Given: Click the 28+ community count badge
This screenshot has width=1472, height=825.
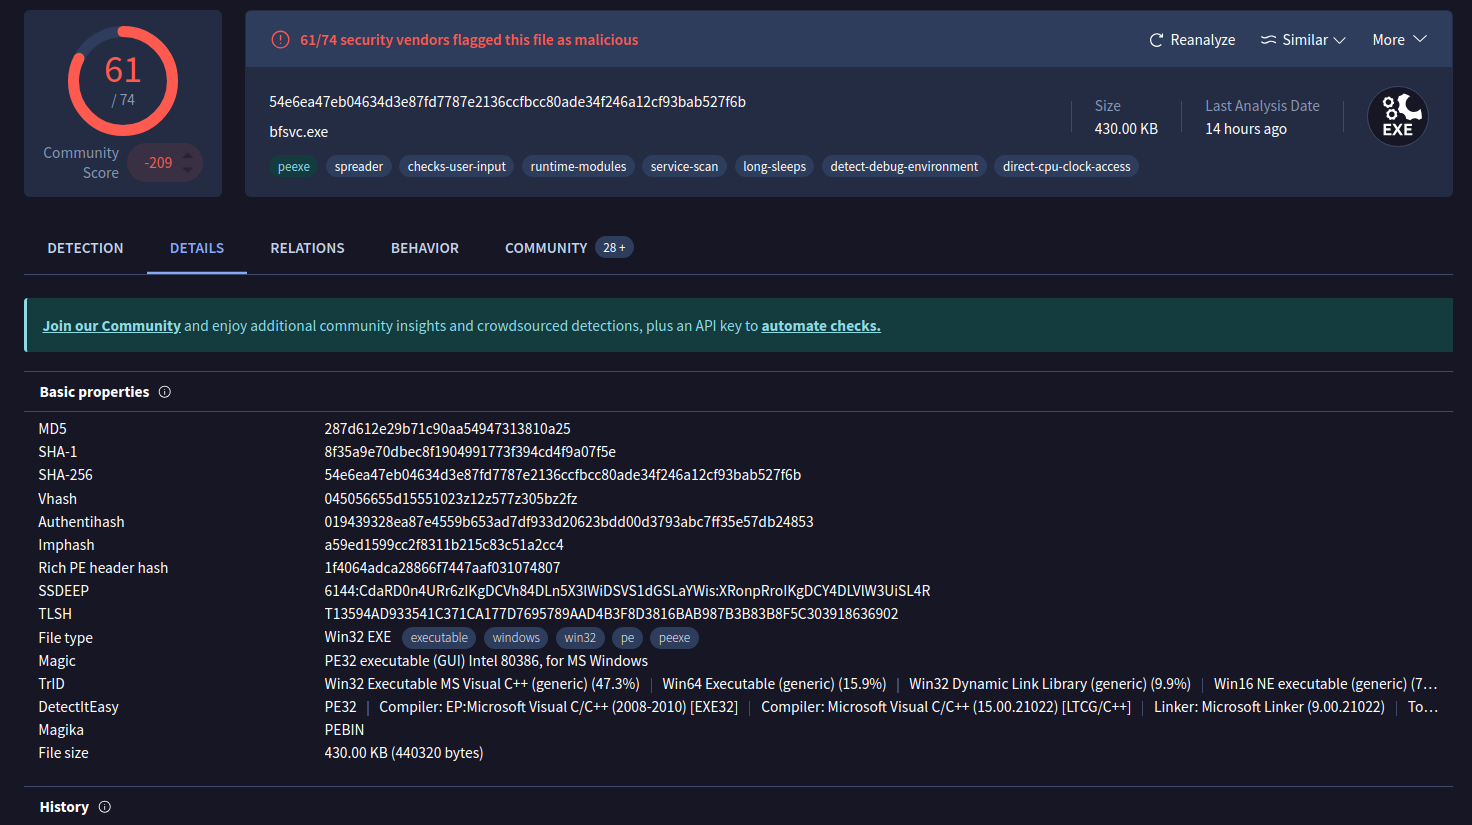Looking at the screenshot, I should click(614, 248).
